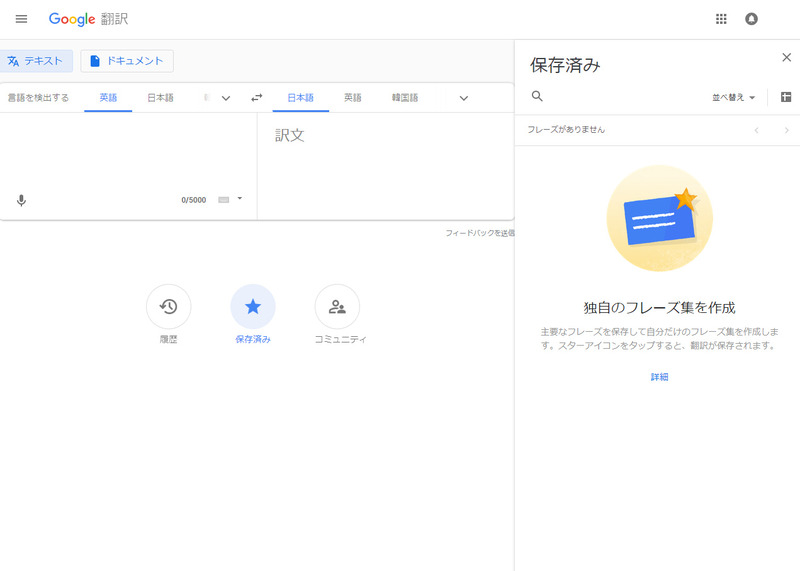Click the フィードバックを送信 link
The width and height of the screenshot is (800, 571).
[480, 233]
